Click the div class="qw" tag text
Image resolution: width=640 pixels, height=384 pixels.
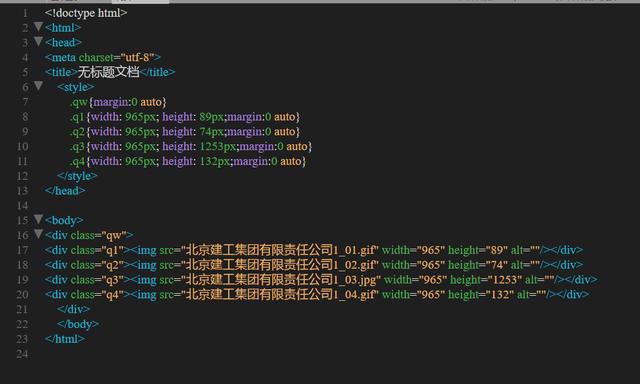click(89, 235)
